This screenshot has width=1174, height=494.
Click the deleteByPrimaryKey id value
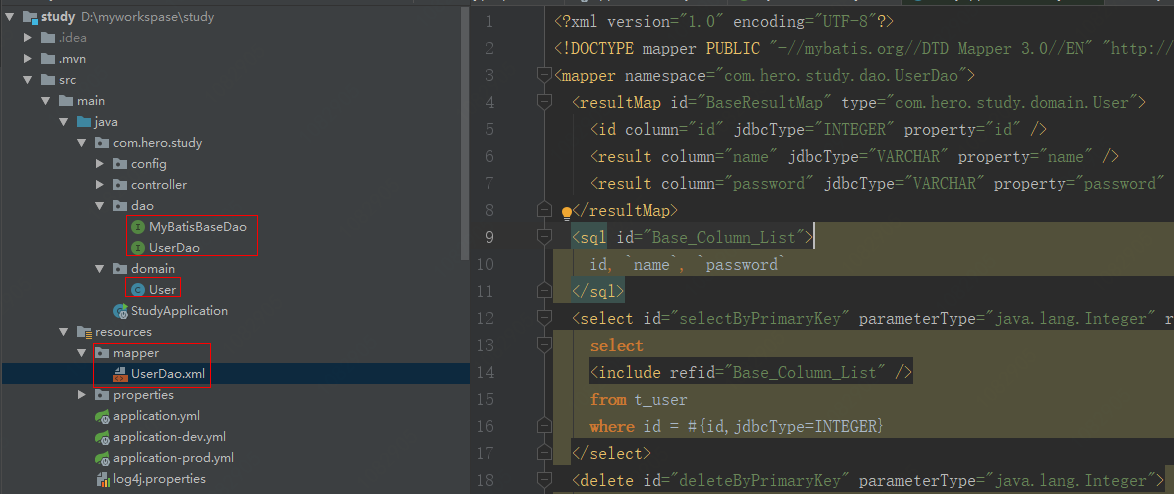[x=761, y=480]
